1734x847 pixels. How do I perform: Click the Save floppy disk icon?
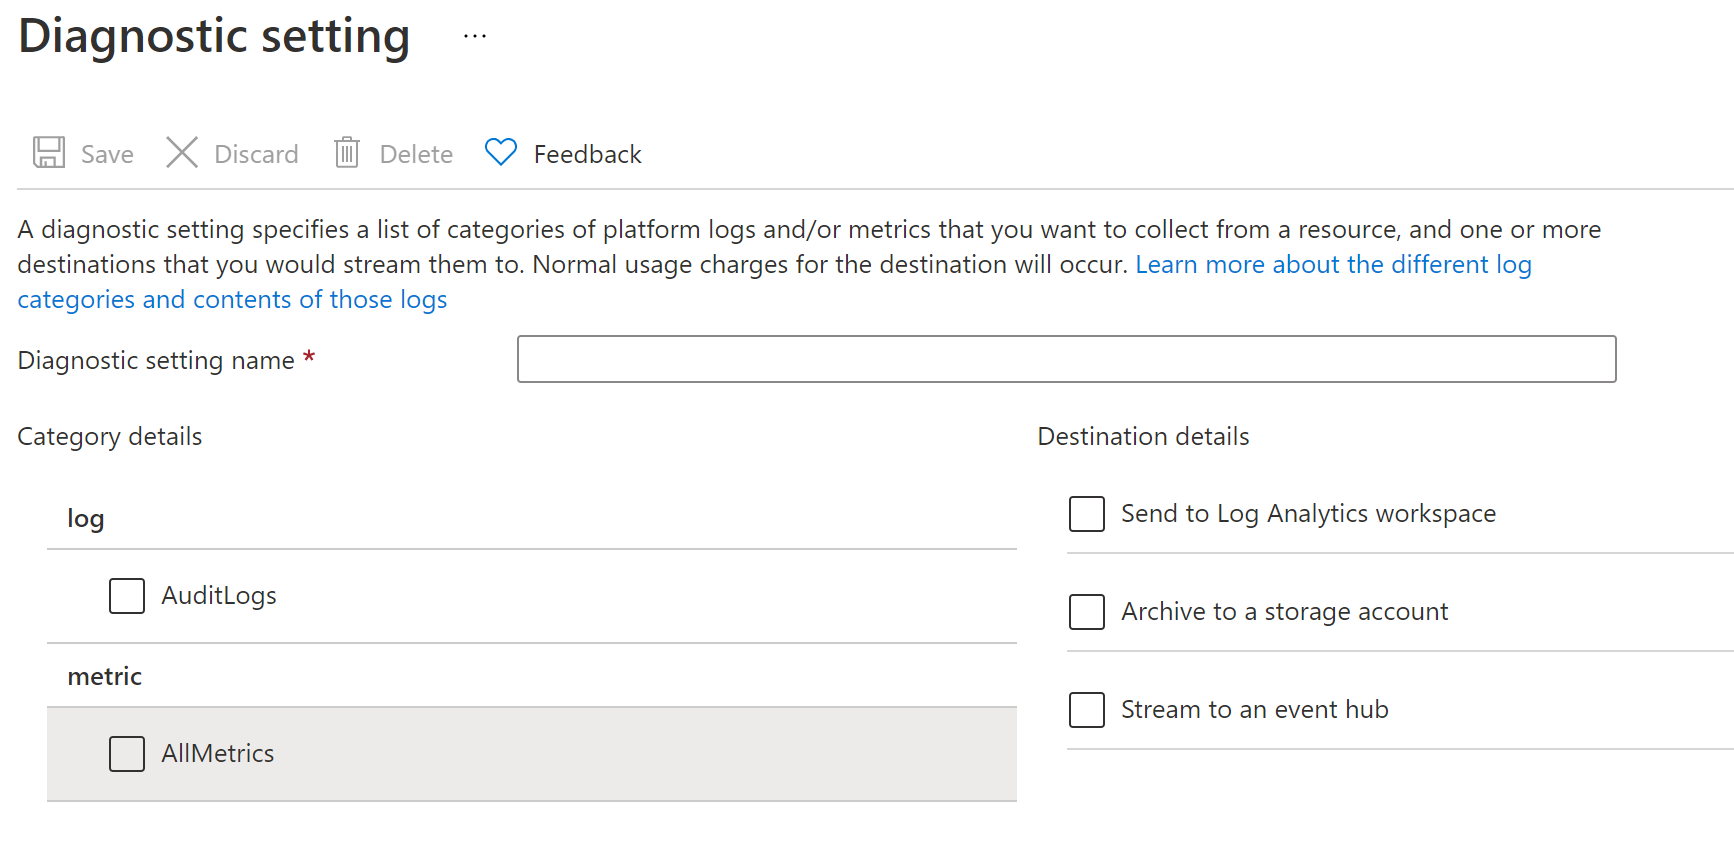(49, 153)
